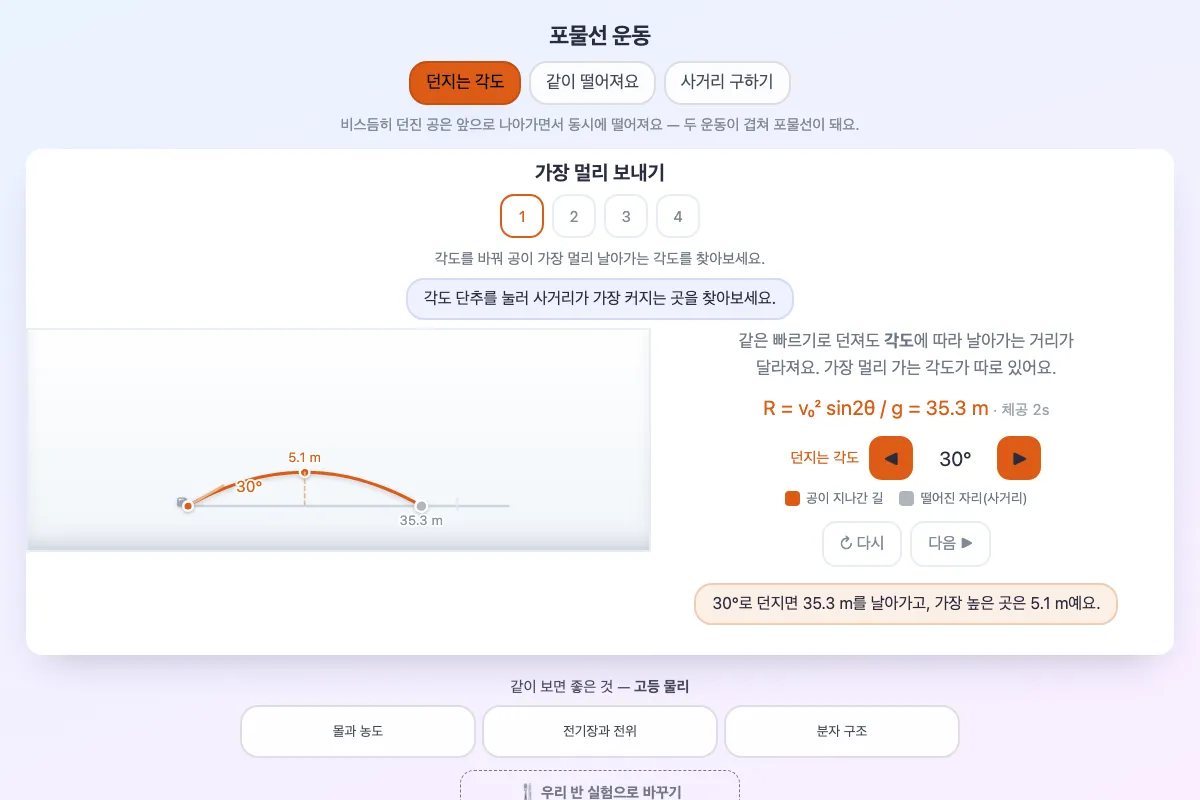Click the gray landing point marker

422,506
